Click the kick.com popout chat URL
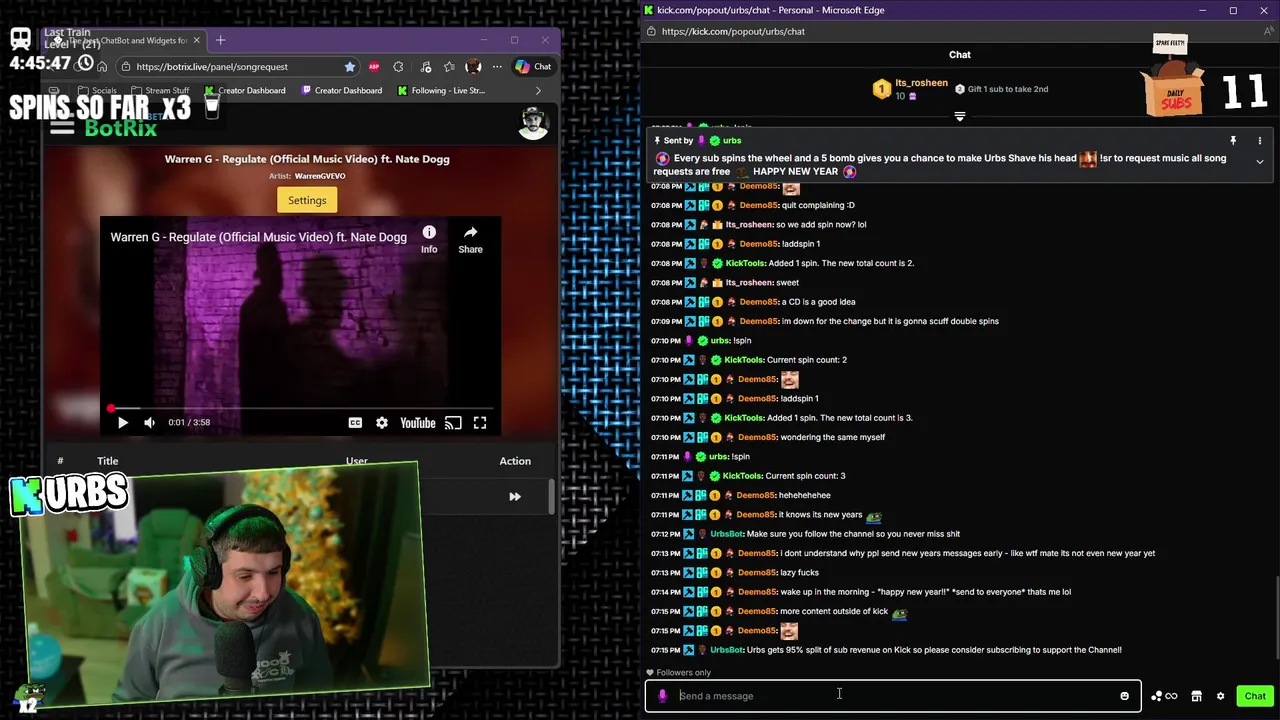The width and height of the screenshot is (1280, 720). (733, 31)
